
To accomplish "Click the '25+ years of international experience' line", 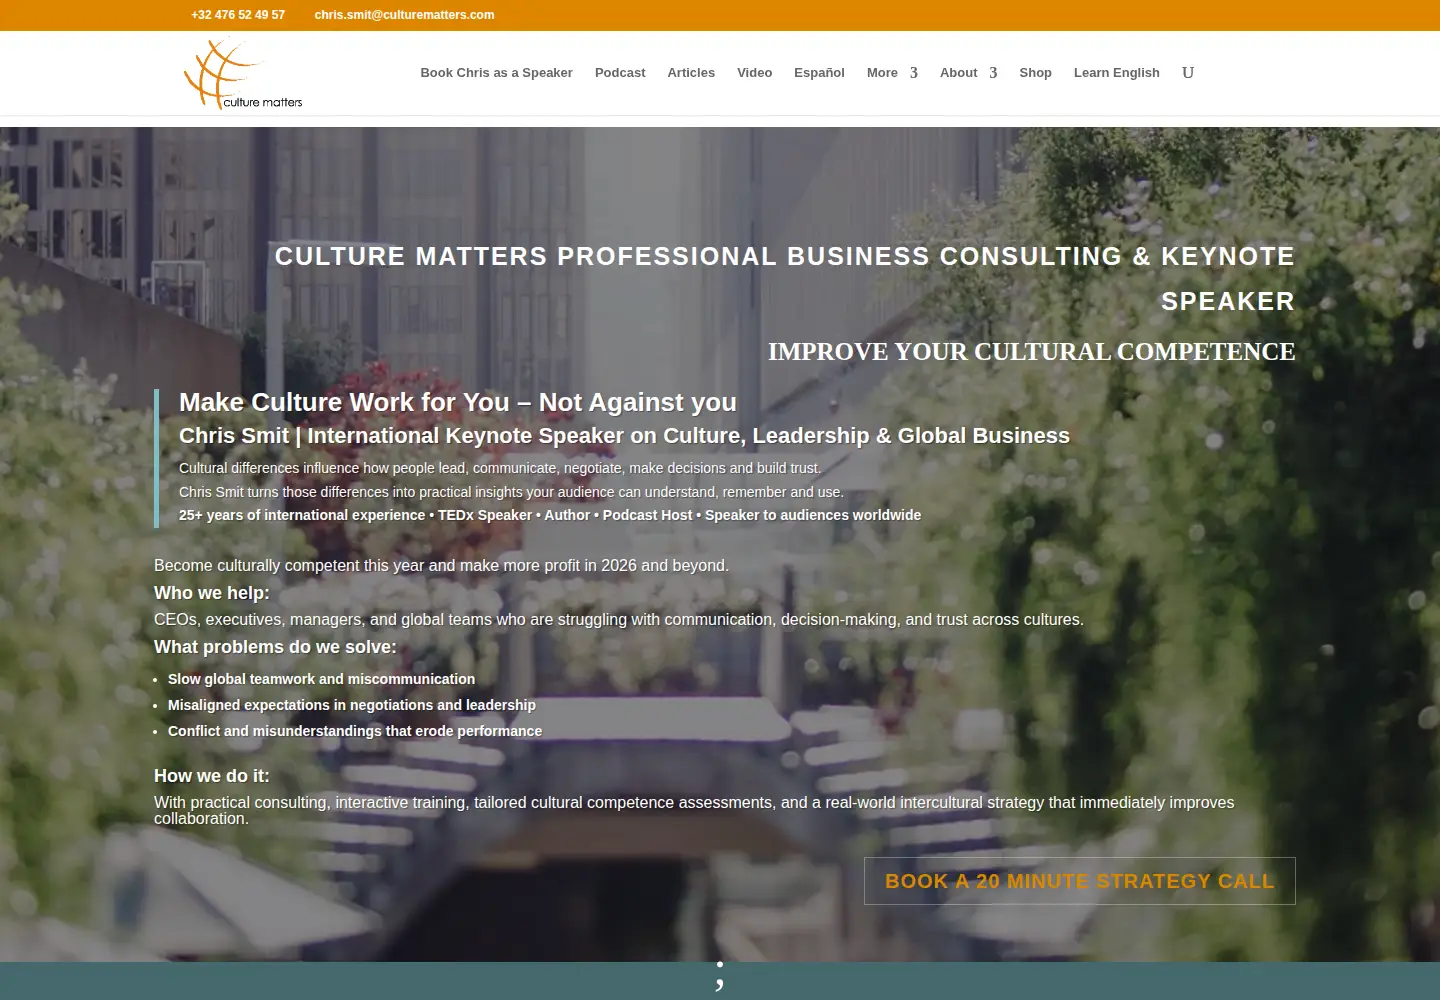I will [550, 515].
